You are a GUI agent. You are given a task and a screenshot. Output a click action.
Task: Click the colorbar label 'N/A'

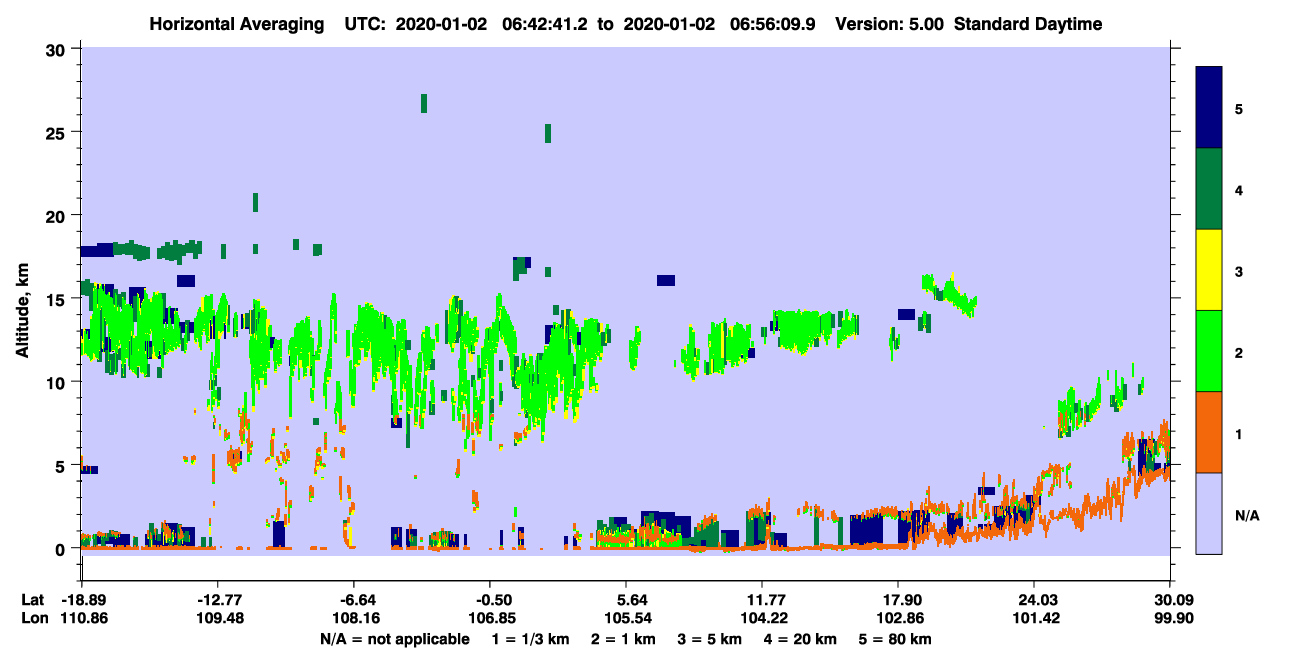[x=1246, y=514]
